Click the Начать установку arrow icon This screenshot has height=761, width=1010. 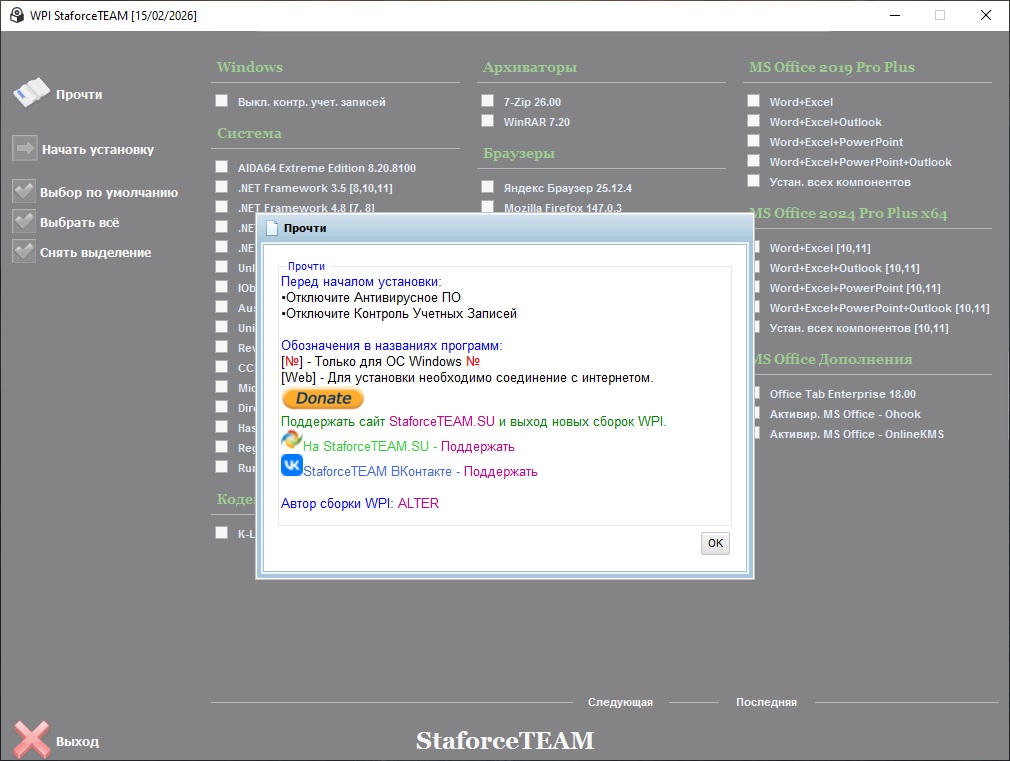pos(25,149)
